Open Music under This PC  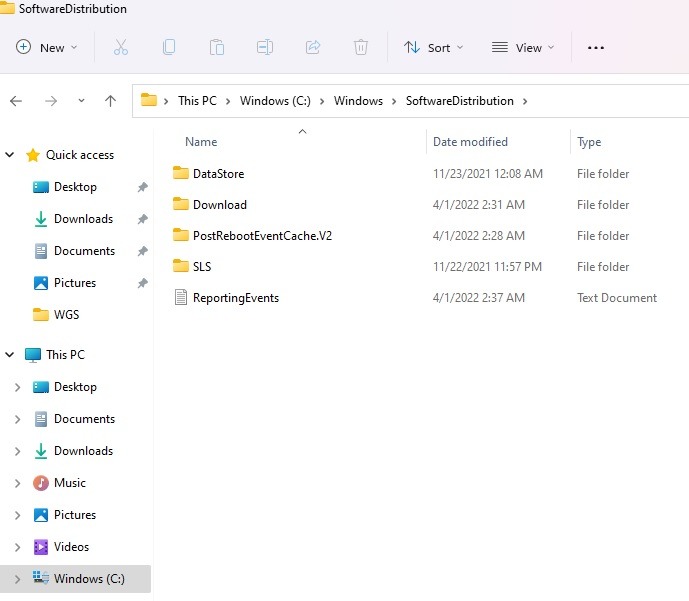point(69,483)
